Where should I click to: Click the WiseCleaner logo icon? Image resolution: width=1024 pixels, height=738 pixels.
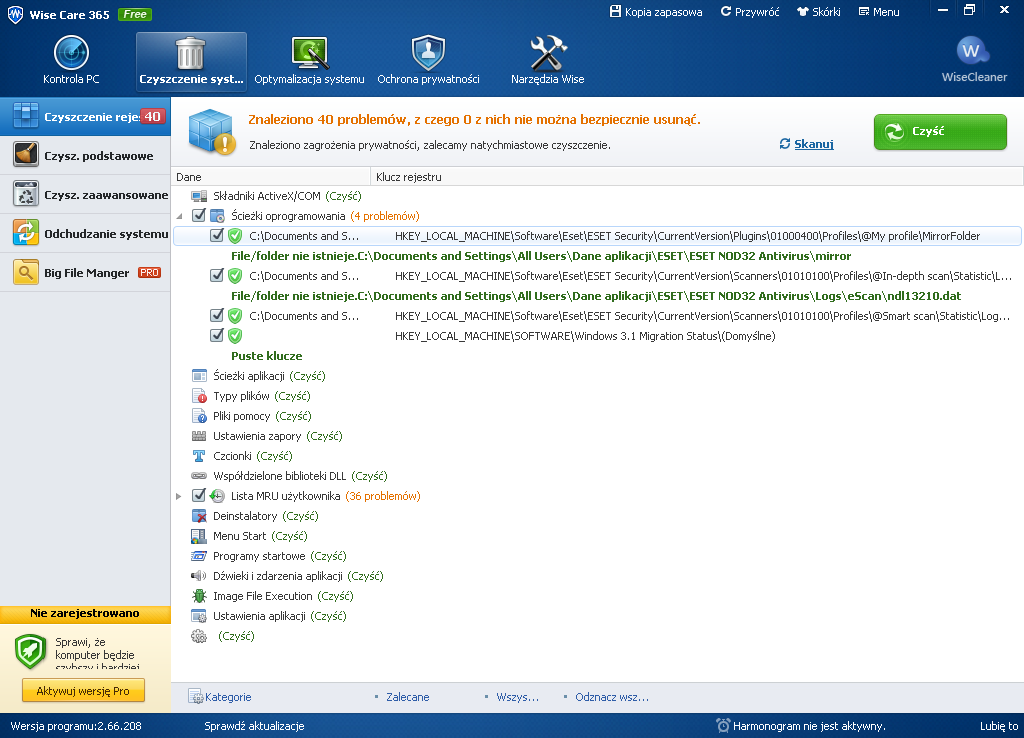[x=973, y=50]
